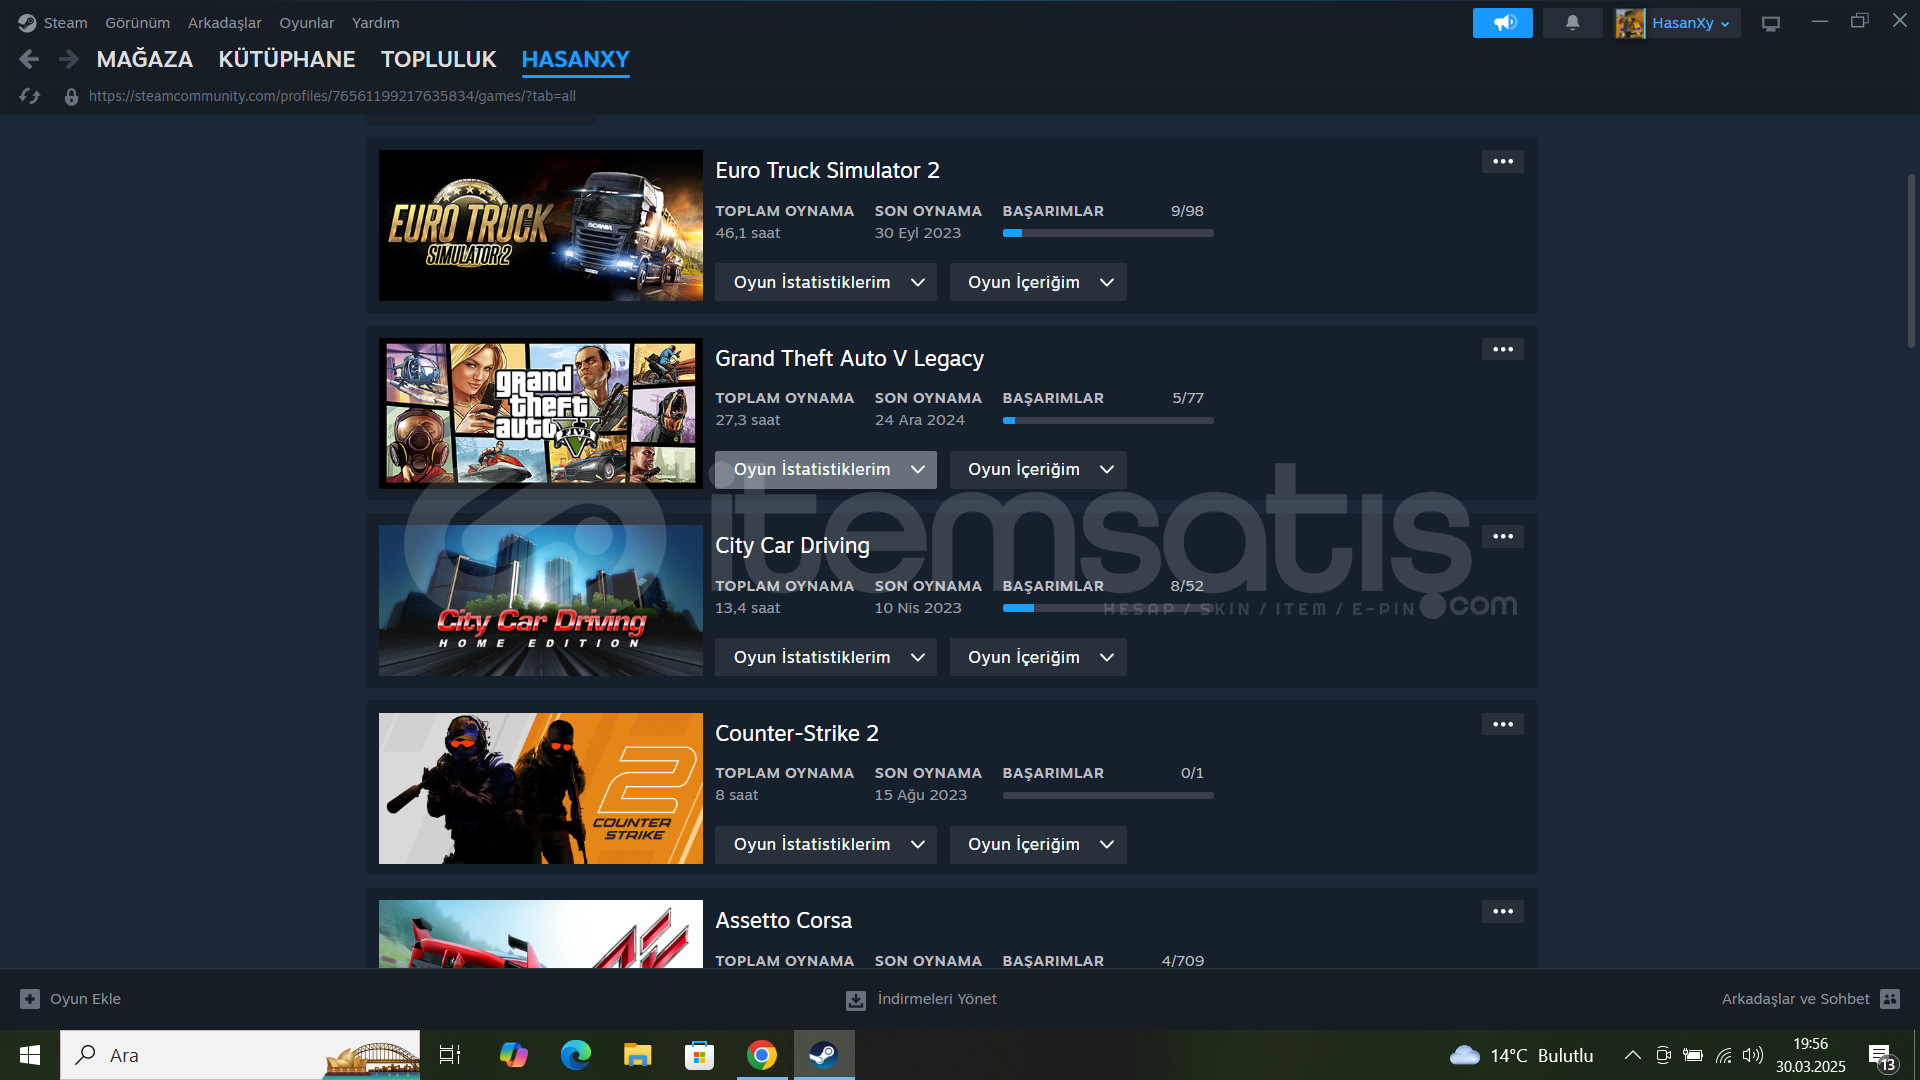Click the Euro Truck Simulator 2 cover image
This screenshot has height=1080, width=1920.
click(x=541, y=226)
